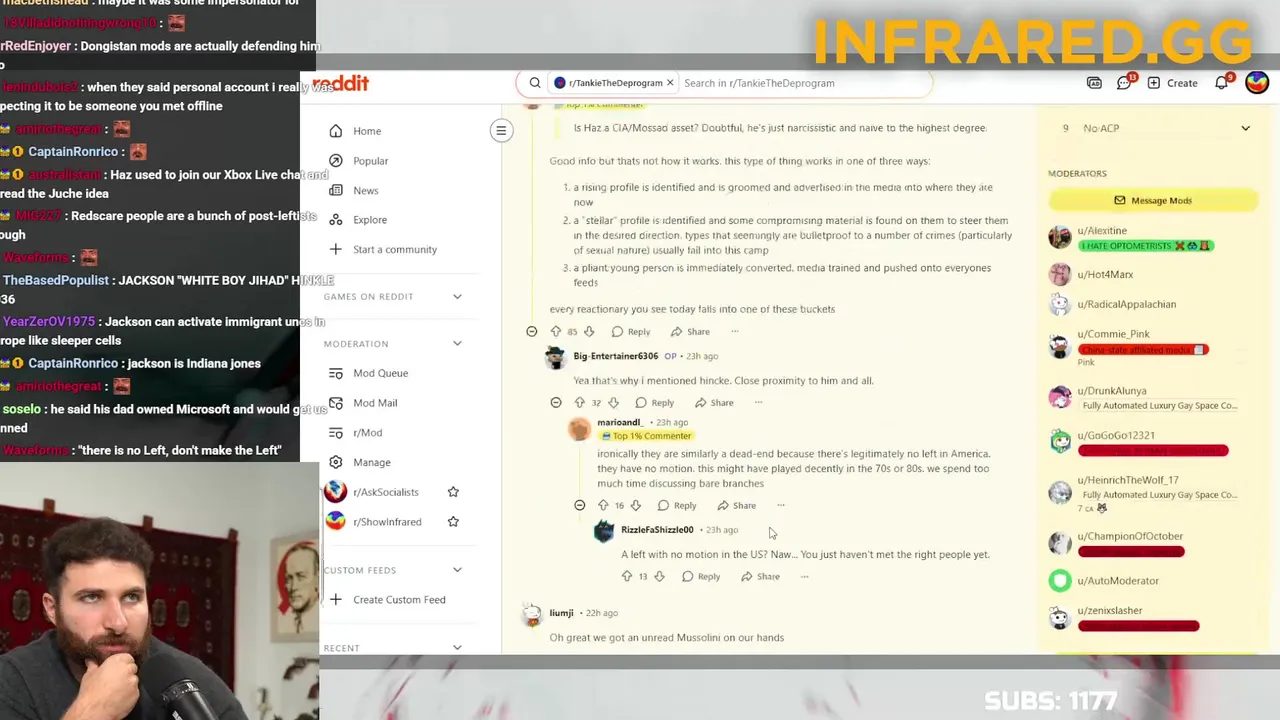1280x720 pixels.
Task: Collapse Big-Entertainer6306's comment thread
Action: pos(556,403)
